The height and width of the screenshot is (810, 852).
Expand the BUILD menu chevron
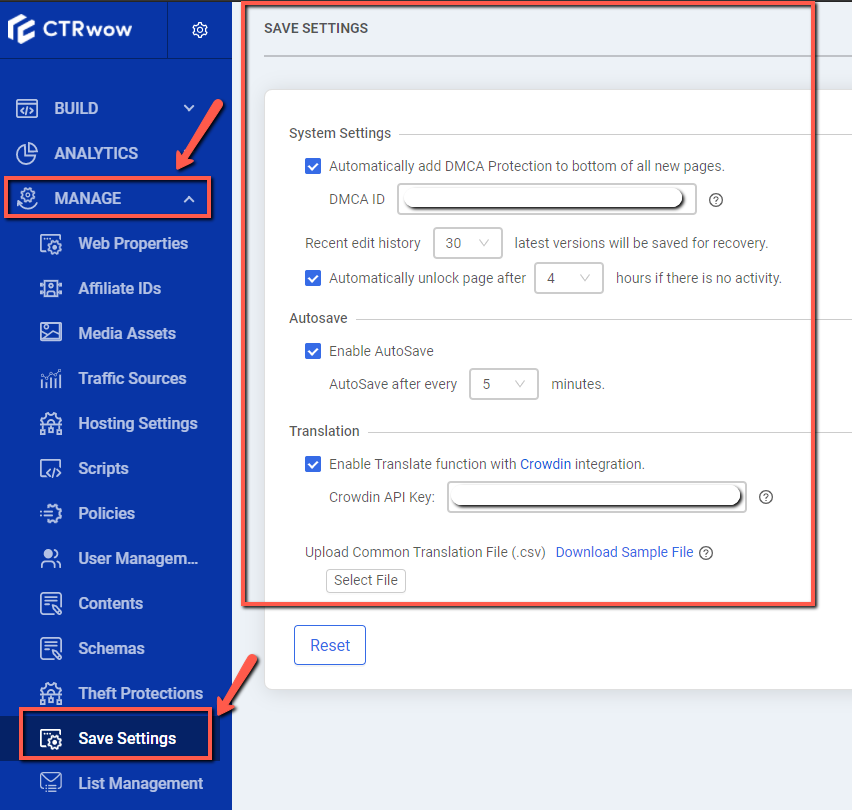coord(189,108)
